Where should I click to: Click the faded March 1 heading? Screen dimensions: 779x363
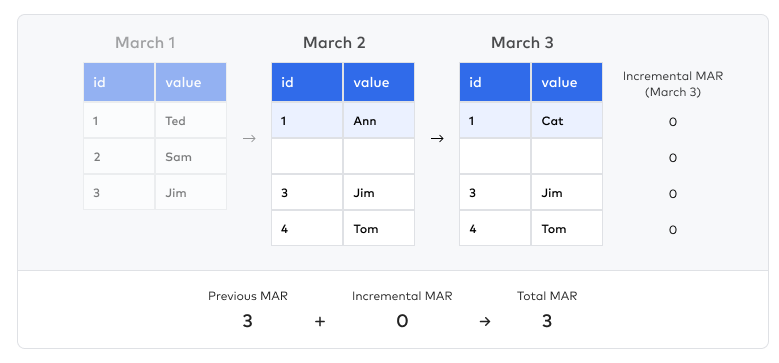coord(145,43)
